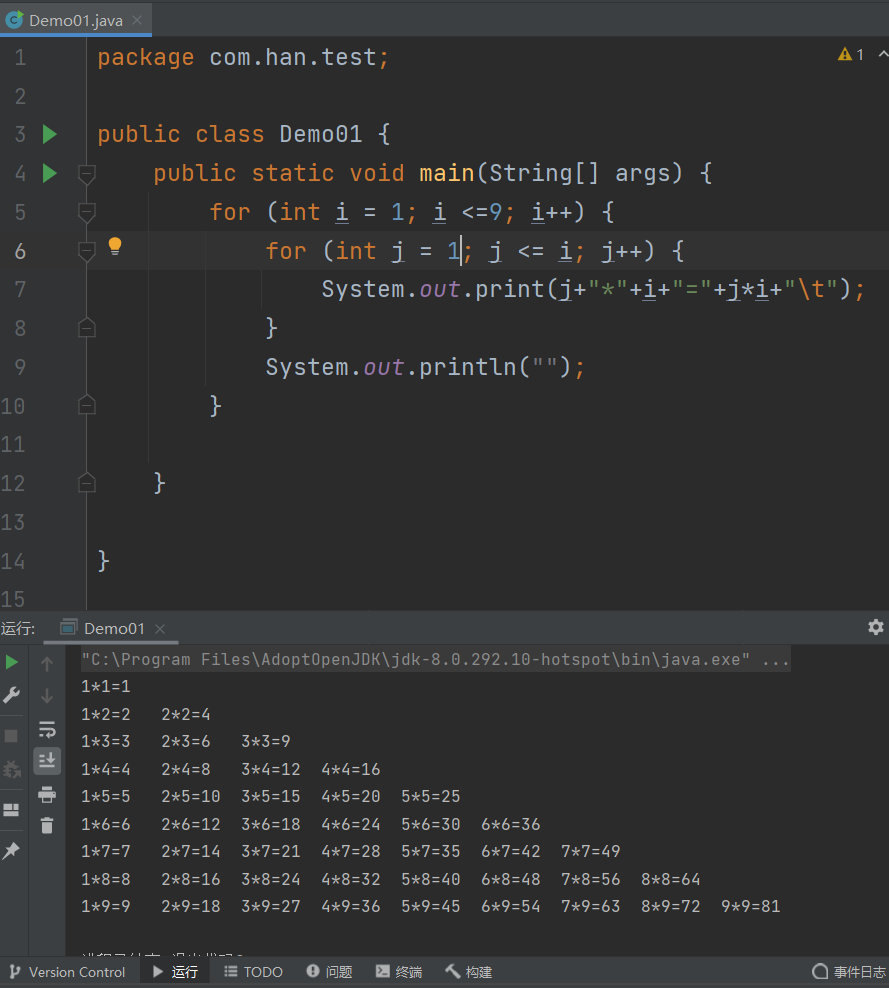Click line number 9 in the gutter

click(x=20, y=367)
